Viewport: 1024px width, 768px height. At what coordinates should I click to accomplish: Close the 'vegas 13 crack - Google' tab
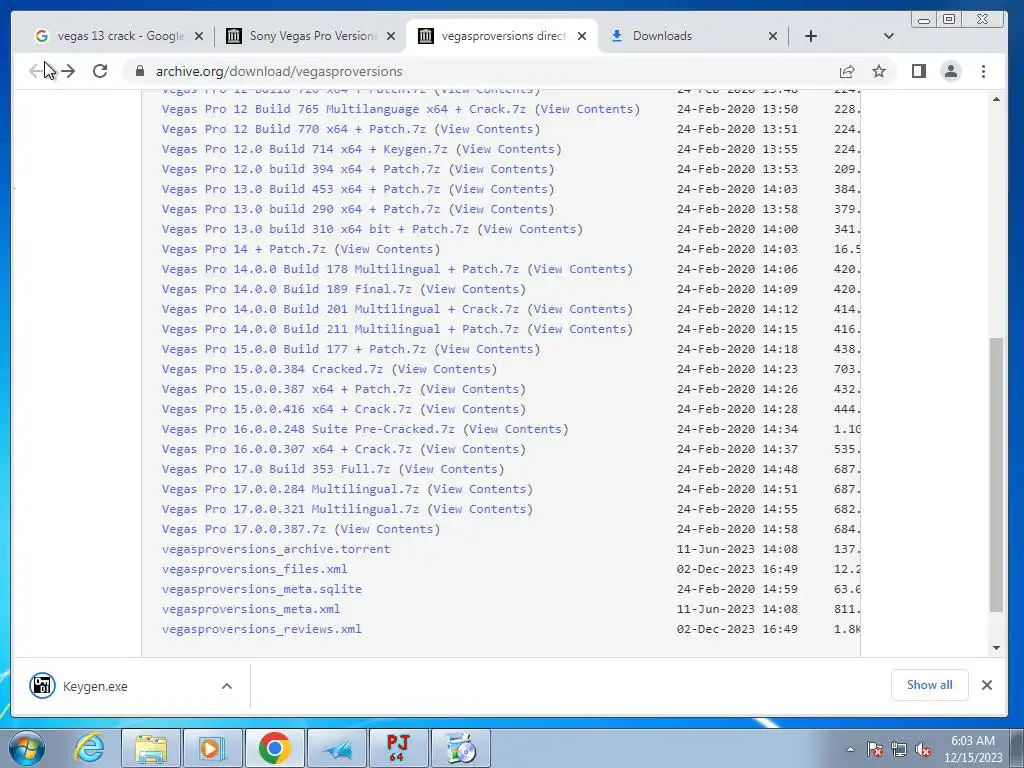199,36
